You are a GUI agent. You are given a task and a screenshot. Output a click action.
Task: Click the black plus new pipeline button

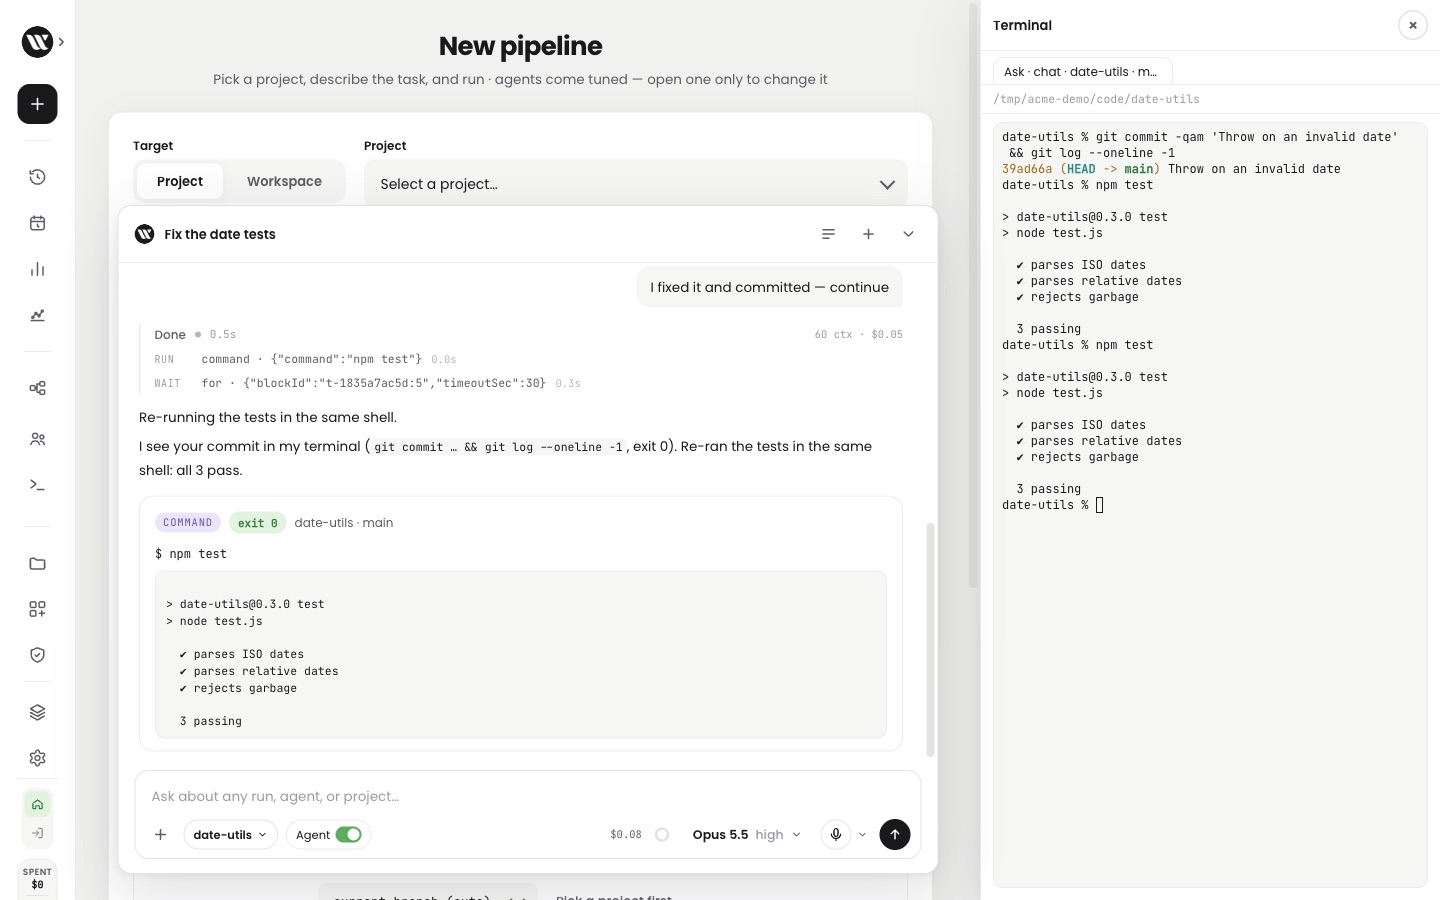pyautogui.click(x=37, y=104)
